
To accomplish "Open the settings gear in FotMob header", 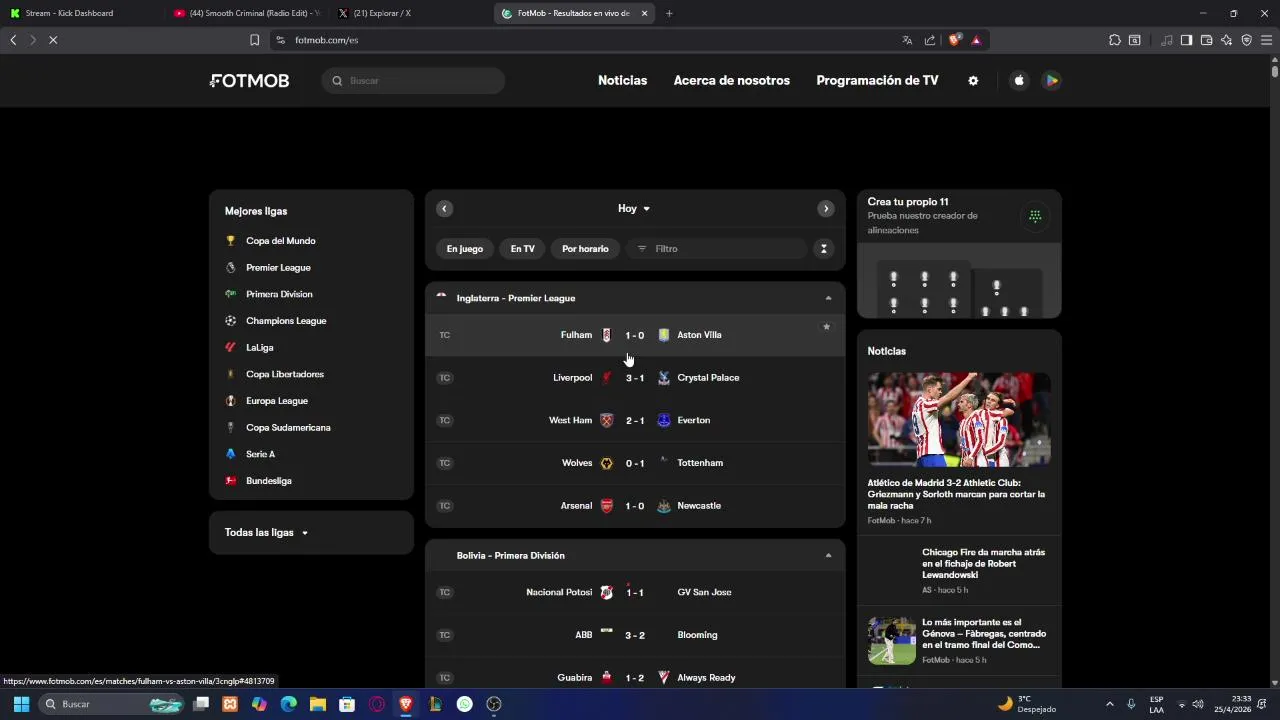I will tap(973, 81).
